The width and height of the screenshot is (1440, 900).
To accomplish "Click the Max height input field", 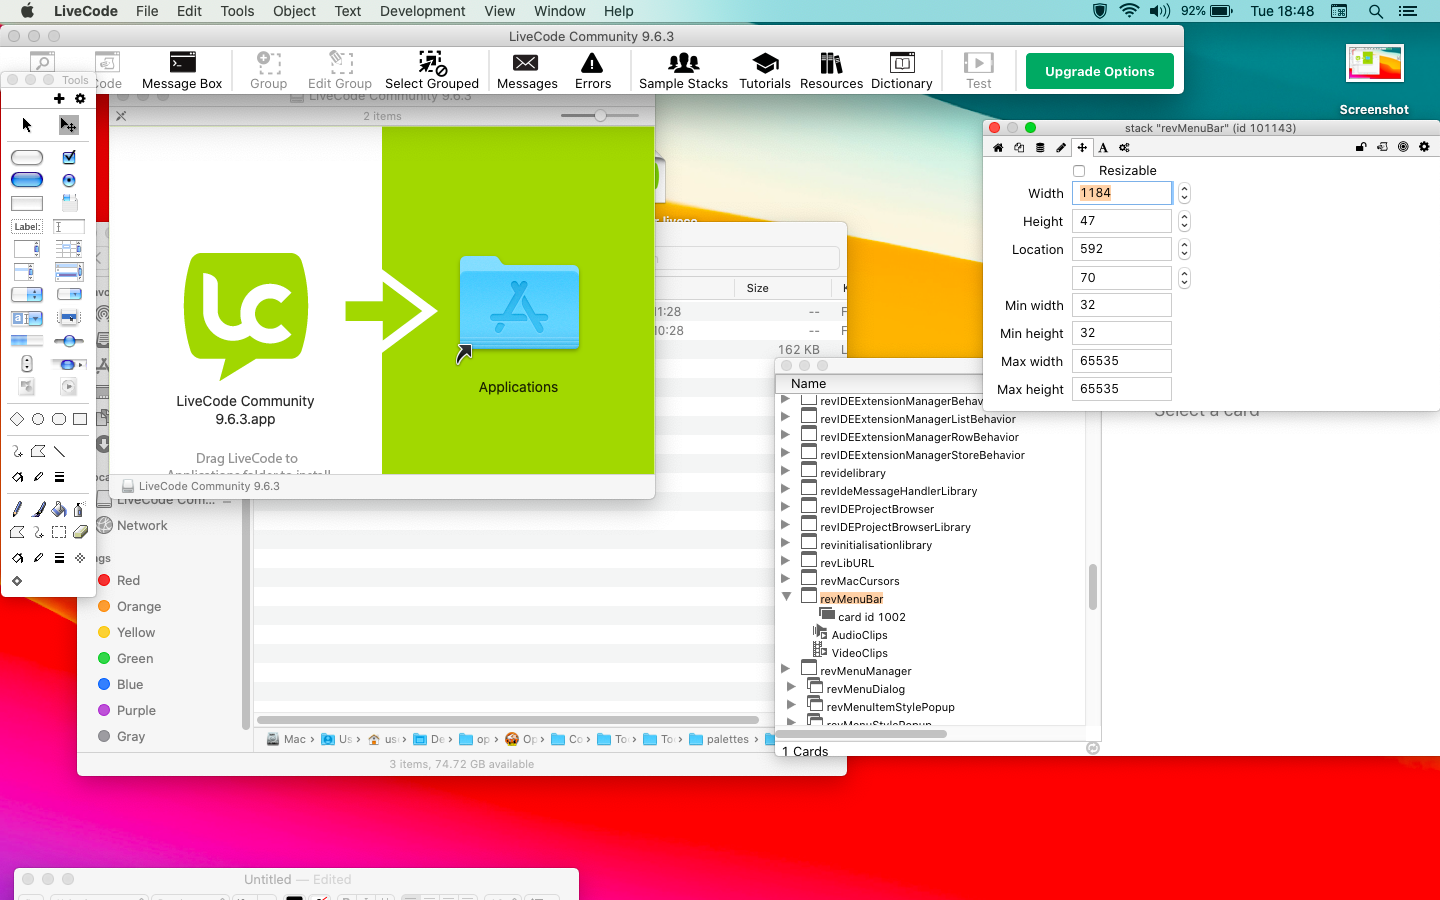I will click(1122, 389).
